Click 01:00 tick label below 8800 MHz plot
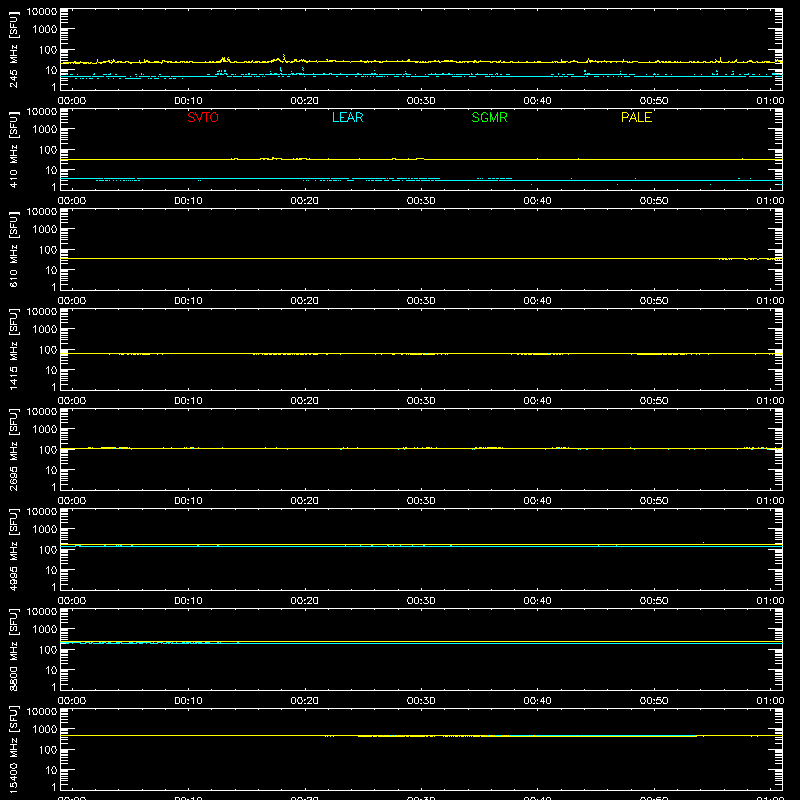Screen dimensions: 800x800 [770, 701]
